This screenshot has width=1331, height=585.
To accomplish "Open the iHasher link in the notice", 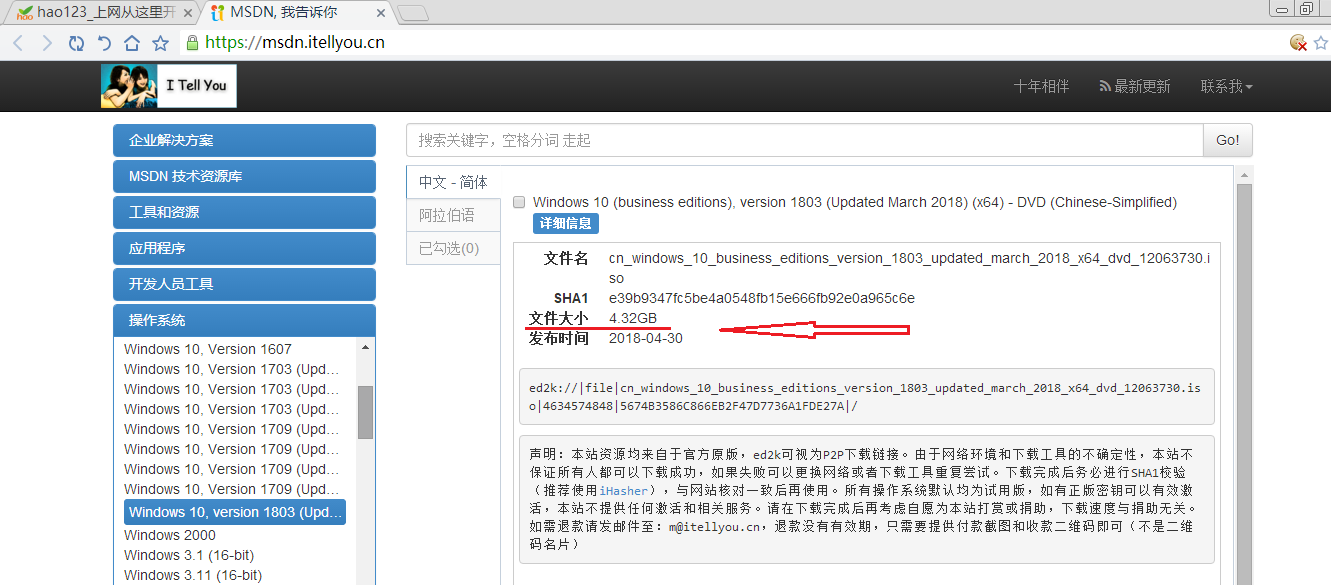I will (x=624, y=490).
